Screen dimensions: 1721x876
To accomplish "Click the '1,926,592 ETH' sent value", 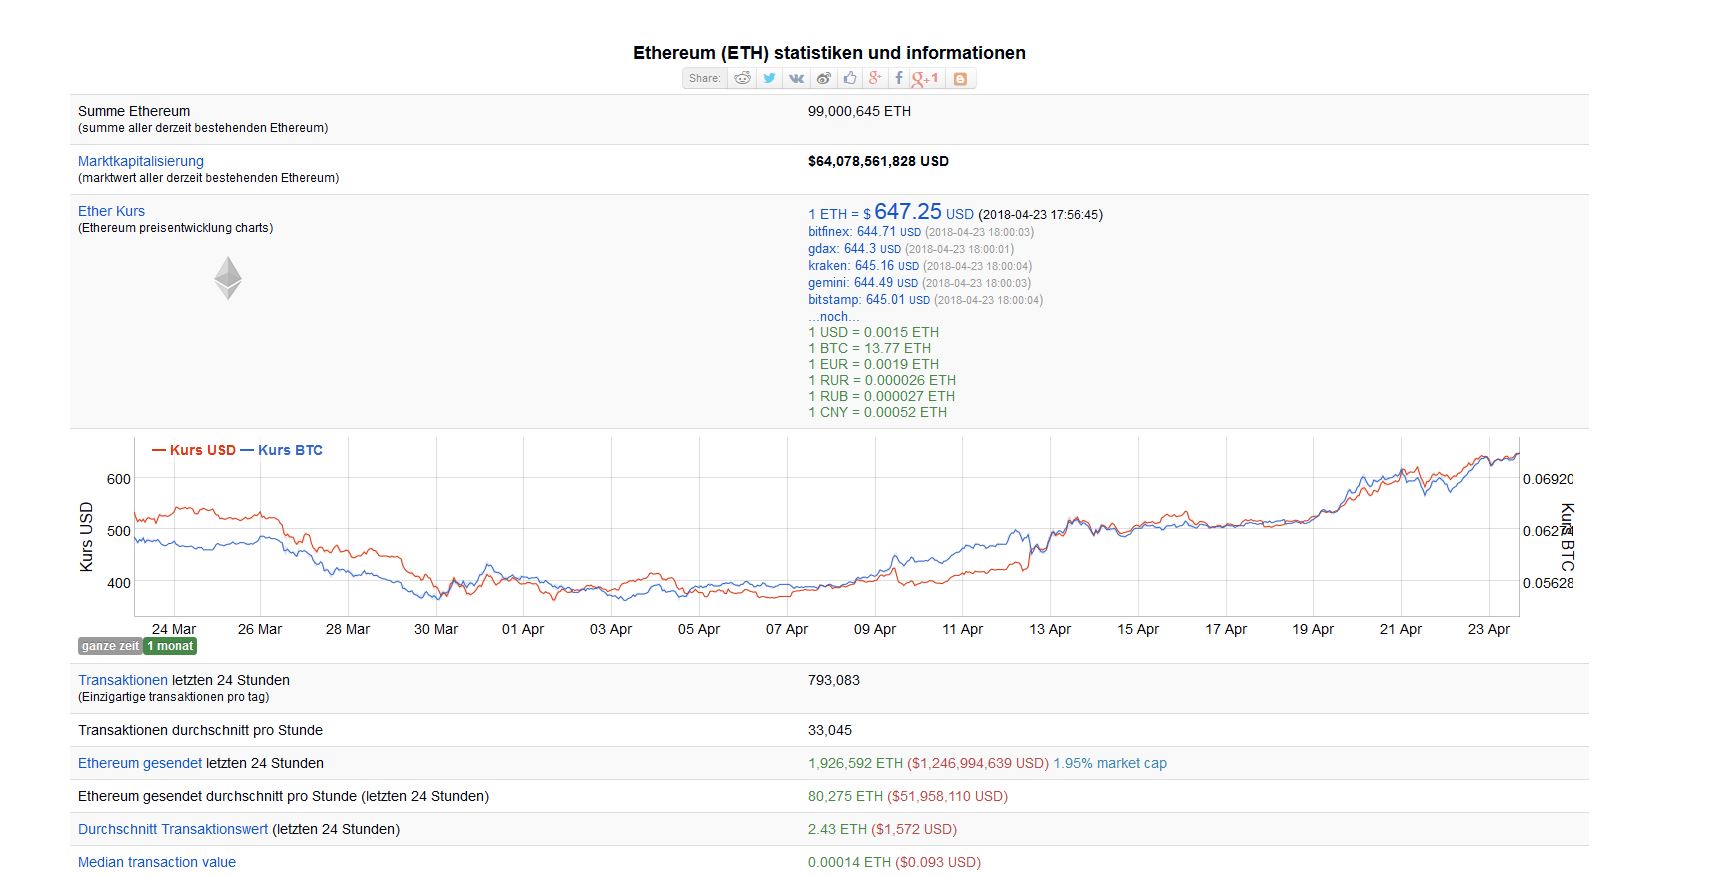I will point(855,763).
